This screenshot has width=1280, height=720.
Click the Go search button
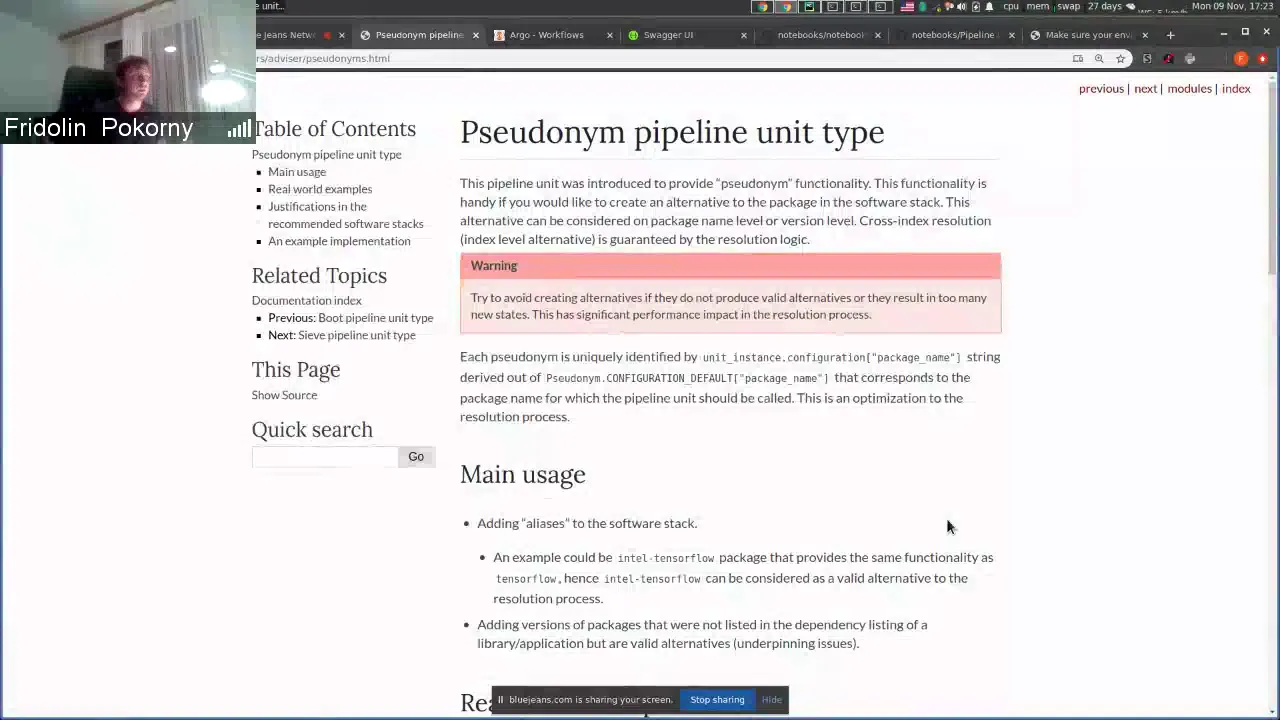tap(416, 457)
